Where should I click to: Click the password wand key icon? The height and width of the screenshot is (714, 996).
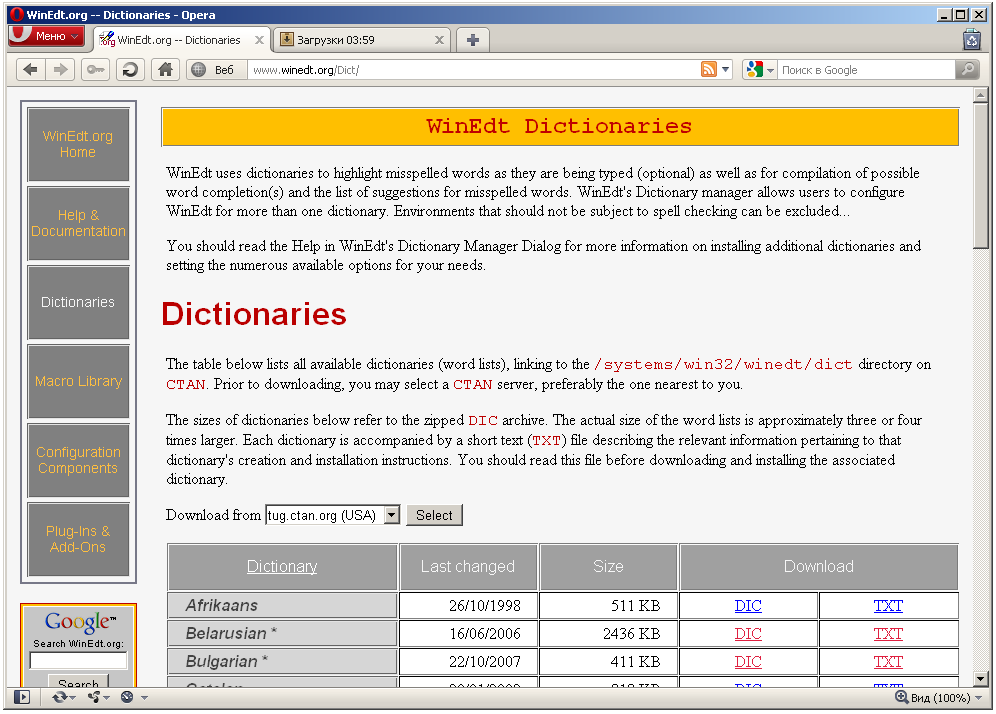tap(95, 69)
